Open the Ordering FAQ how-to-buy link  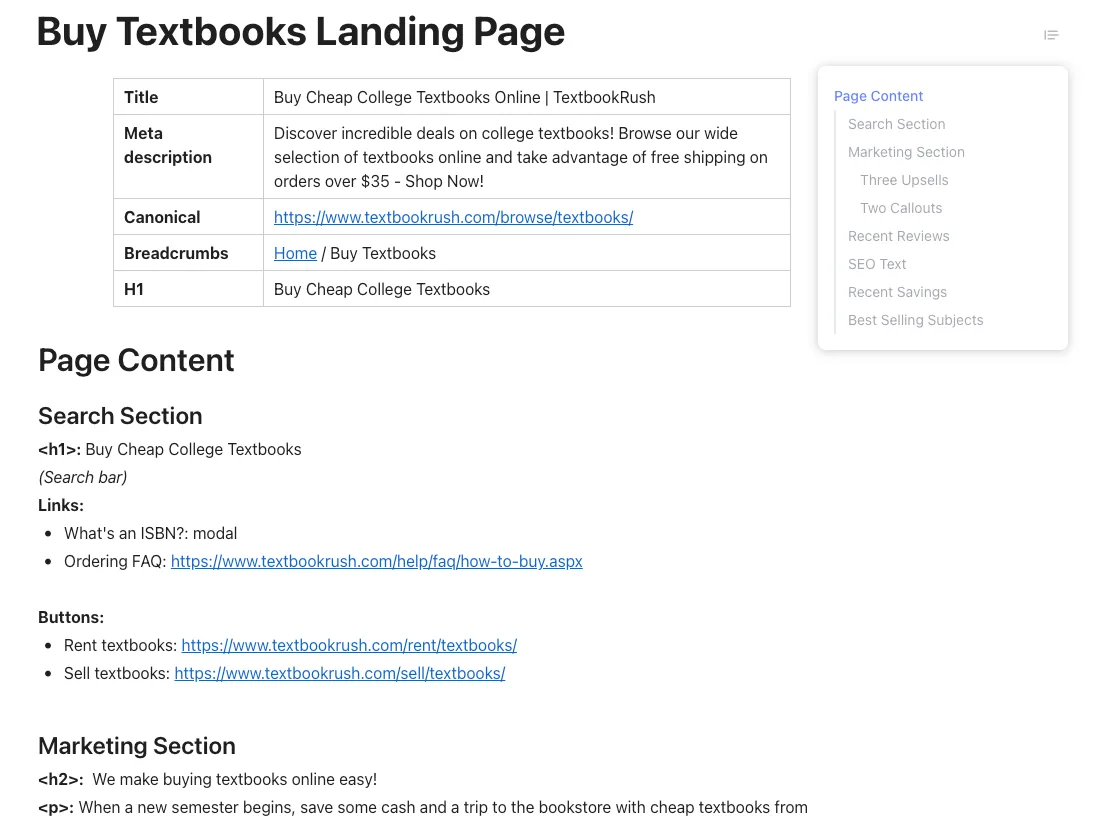point(377,561)
